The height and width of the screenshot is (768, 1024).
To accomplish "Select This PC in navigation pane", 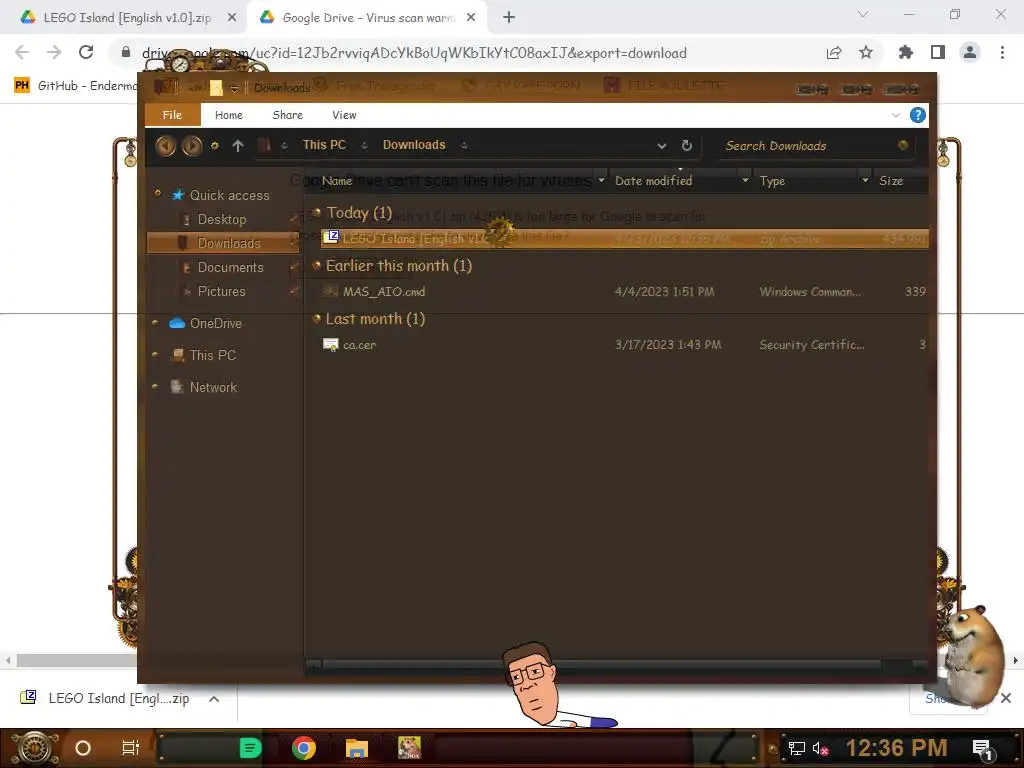I will [212, 355].
